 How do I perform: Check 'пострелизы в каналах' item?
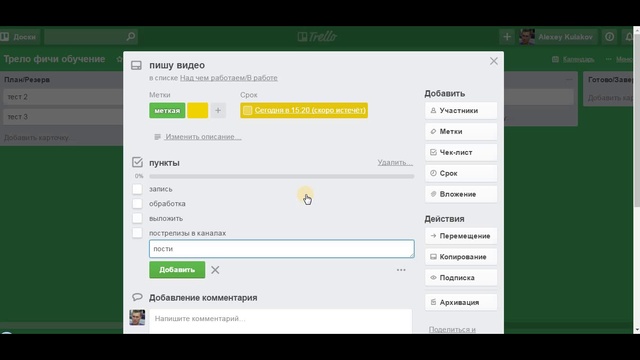click(x=137, y=233)
